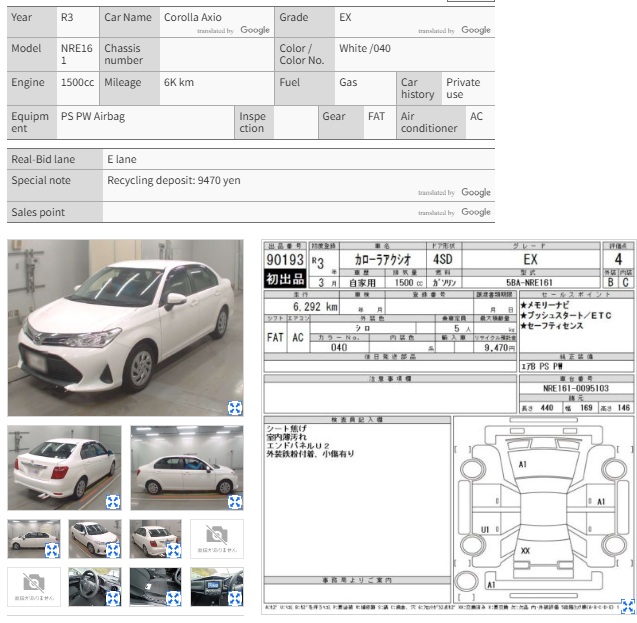Image resolution: width=637 pixels, height=623 pixels.
Task: Click the 'XX' mark on the car damage diagram
Action: (525, 551)
